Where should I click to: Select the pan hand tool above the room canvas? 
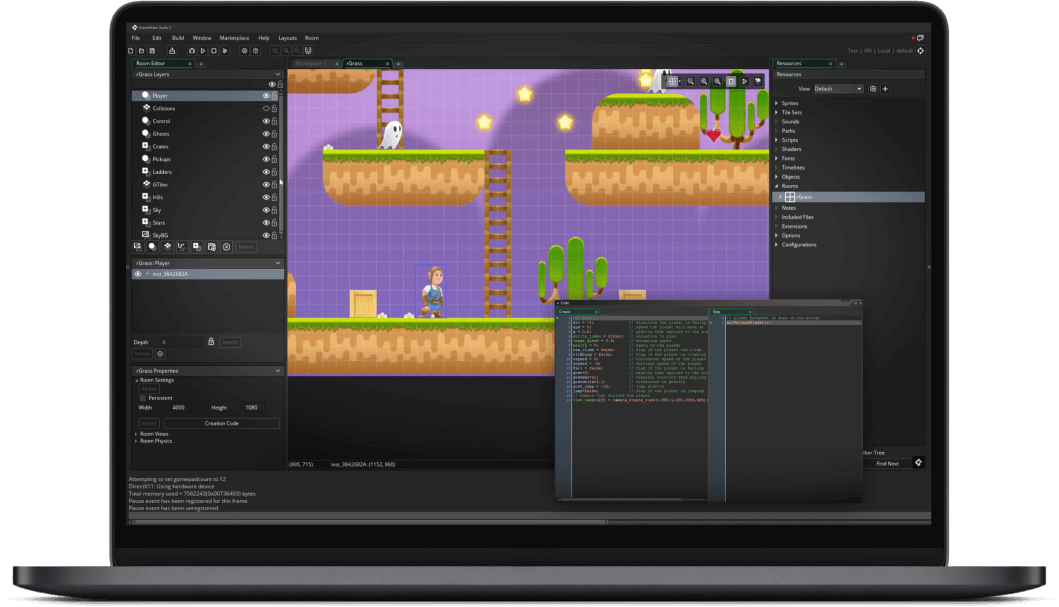[756, 82]
